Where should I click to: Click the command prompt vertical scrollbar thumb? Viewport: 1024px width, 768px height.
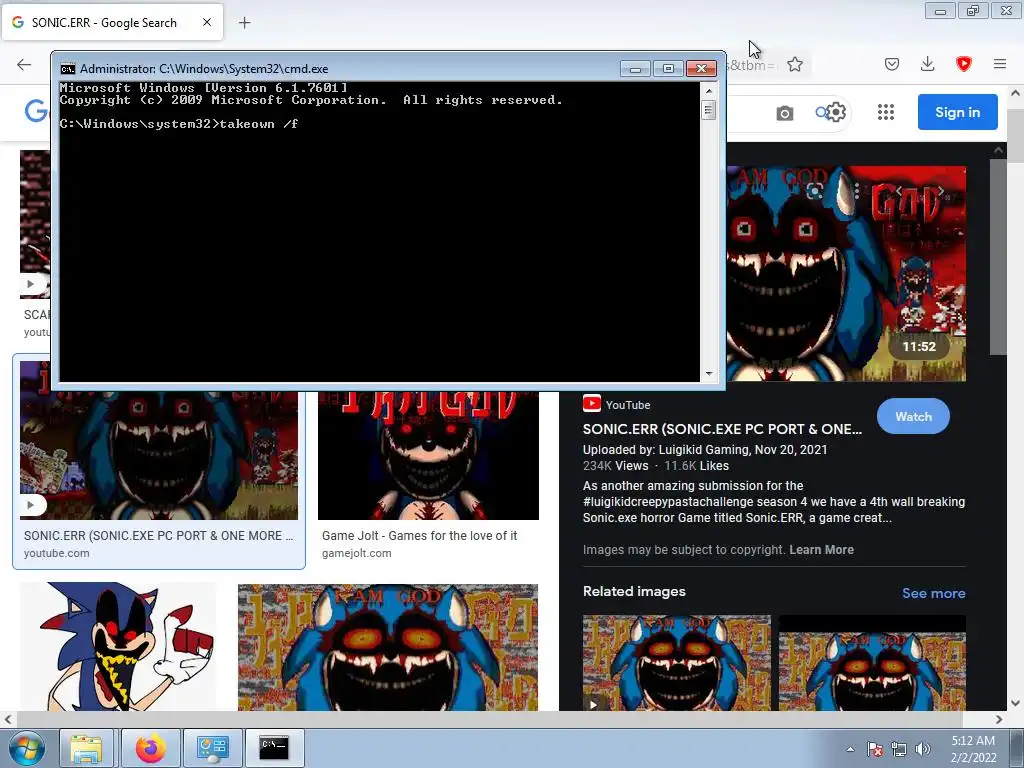pyautogui.click(x=709, y=110)
